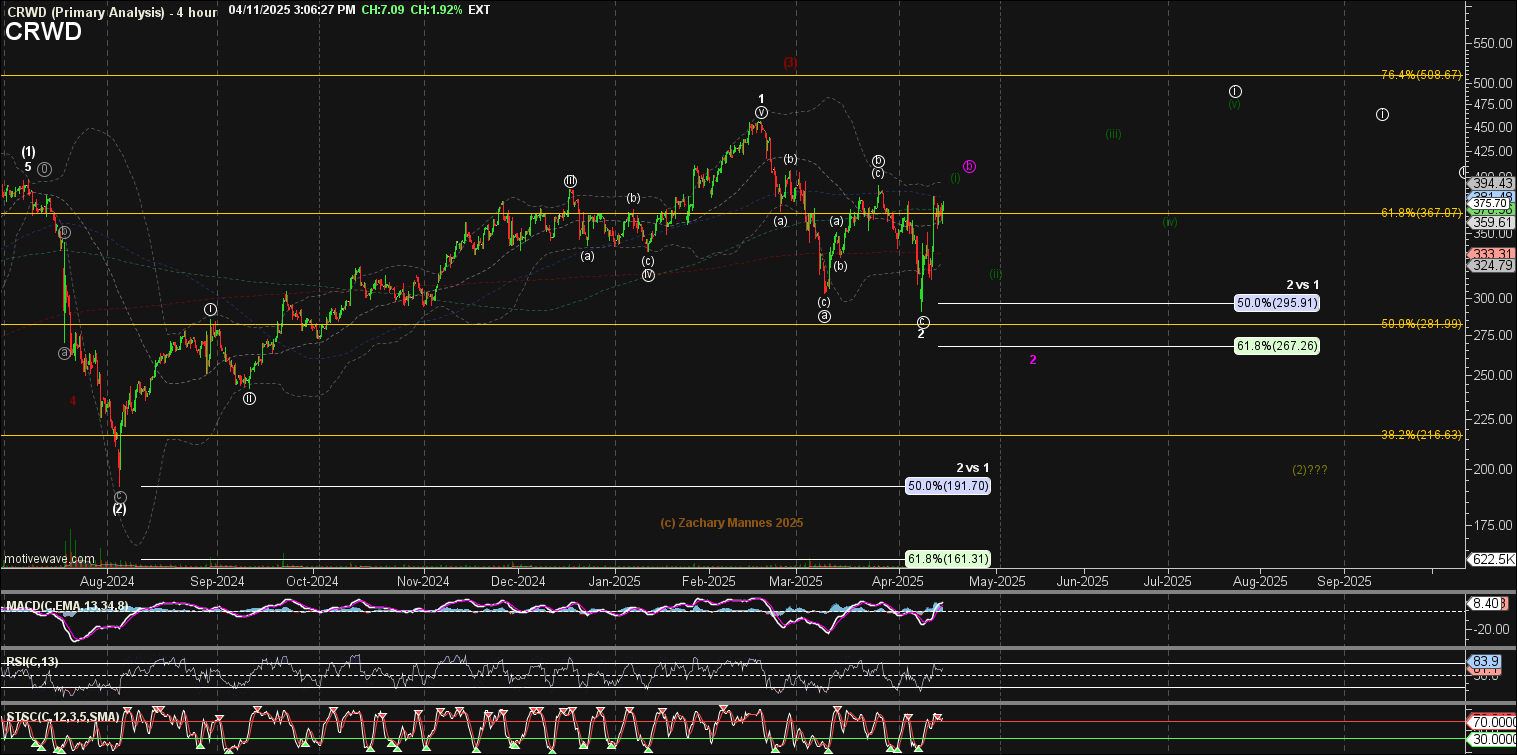Click '2 vs 1' above the 50.0%(295.91) label

1302,285
